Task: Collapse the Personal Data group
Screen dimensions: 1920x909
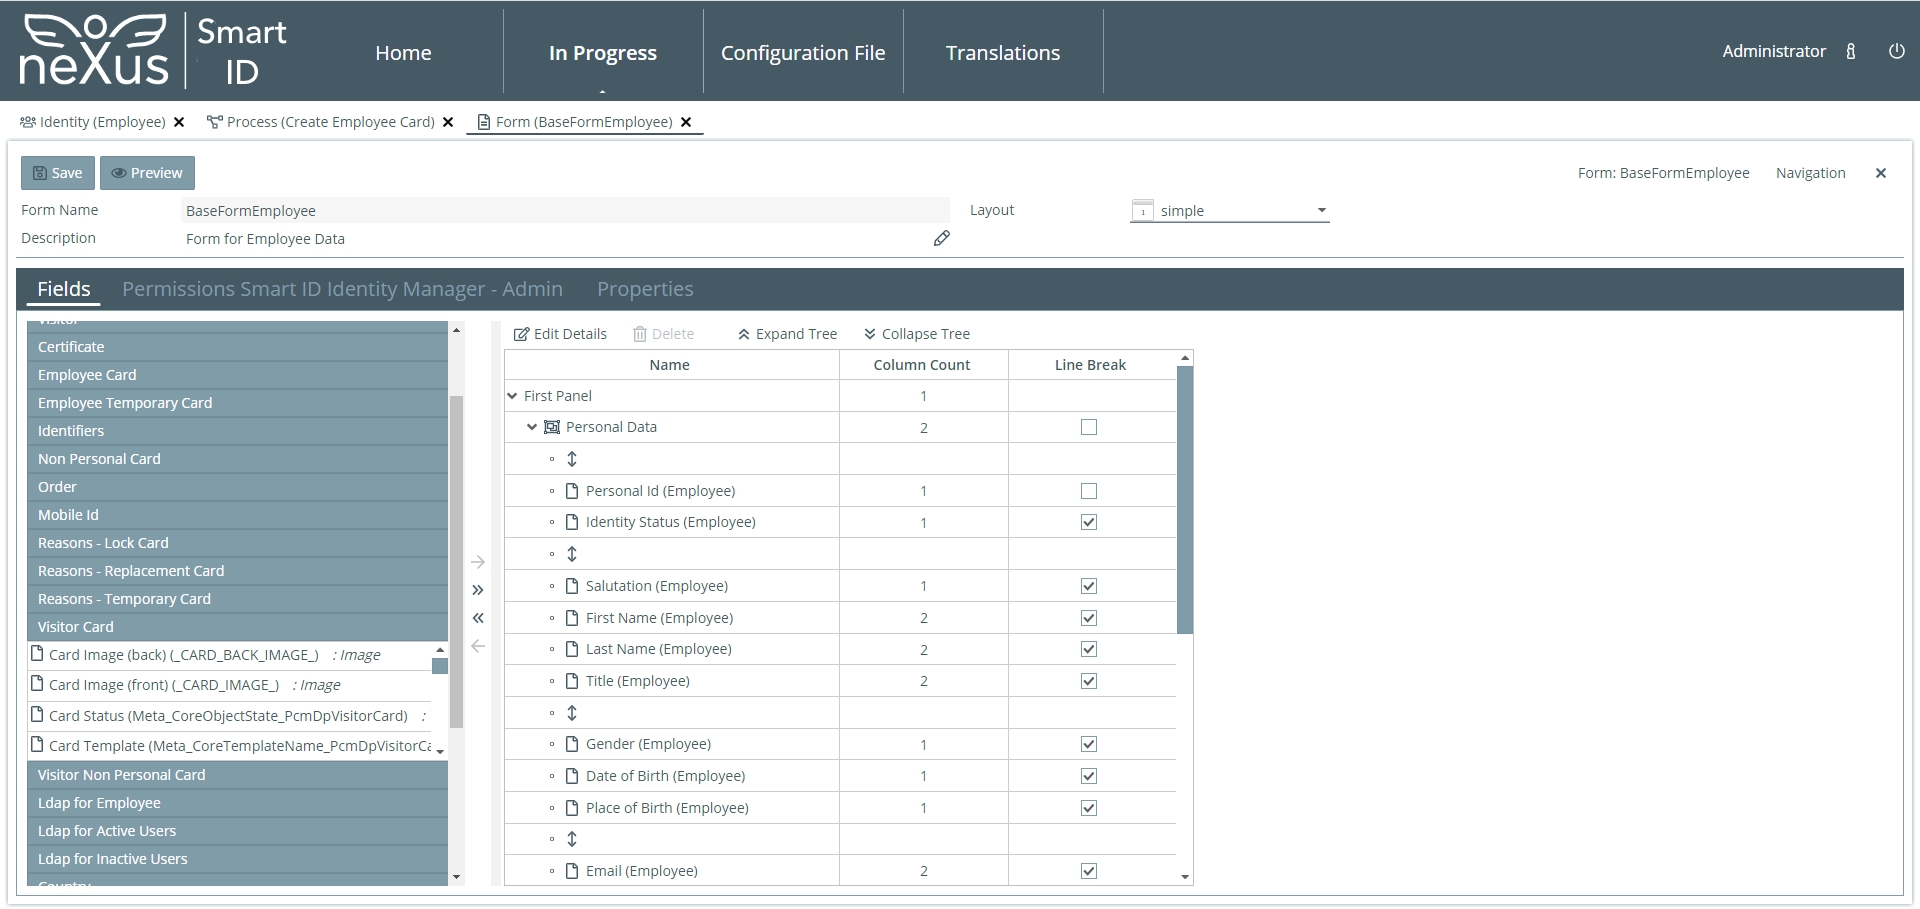Action: pyautogui.click(x=531, y=426)
